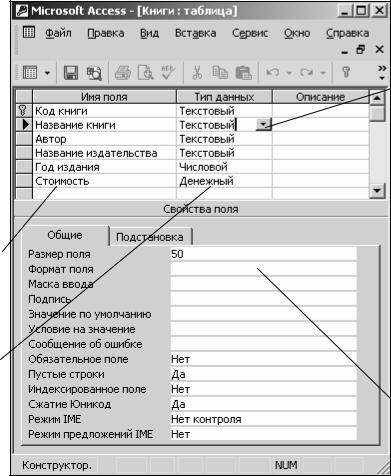Click scroll up arrow of field grid

coord(377,97)
